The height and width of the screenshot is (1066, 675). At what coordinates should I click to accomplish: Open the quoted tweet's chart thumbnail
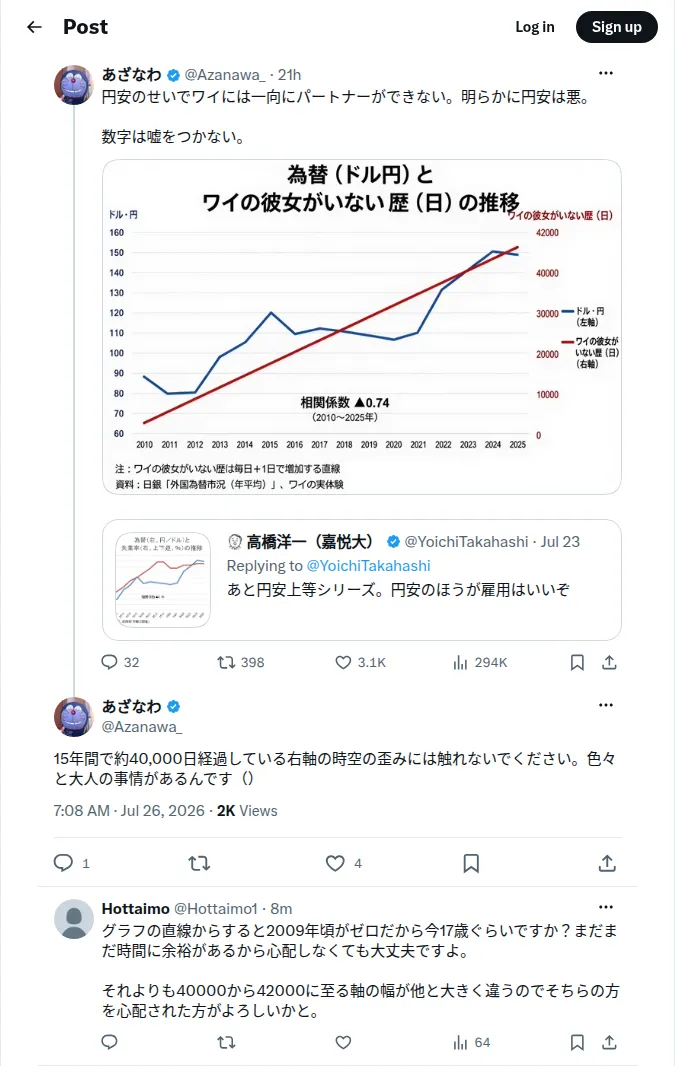[x=163, y=579]
